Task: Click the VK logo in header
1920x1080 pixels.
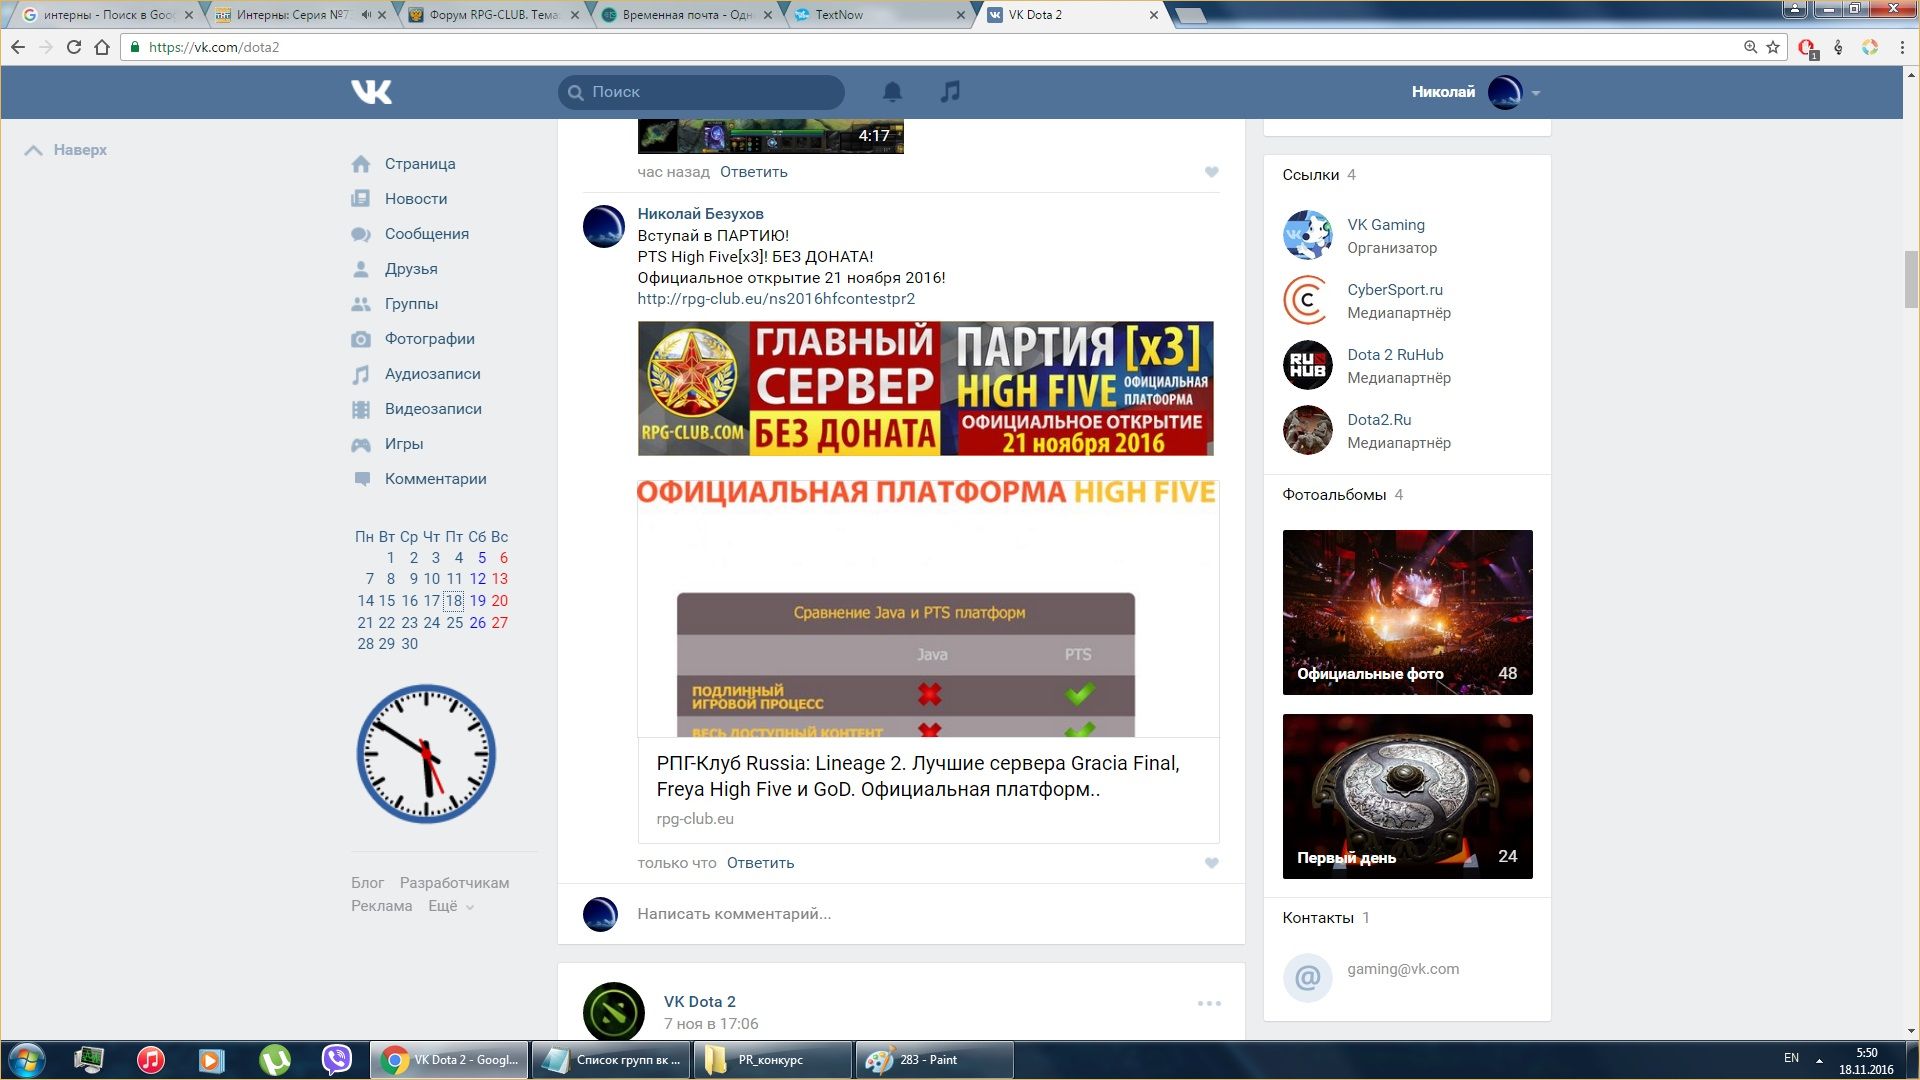Action: tap(371, 92)
